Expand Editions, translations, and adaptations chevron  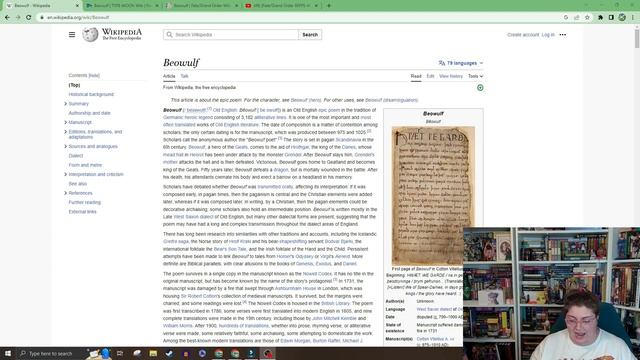(65, 132)
